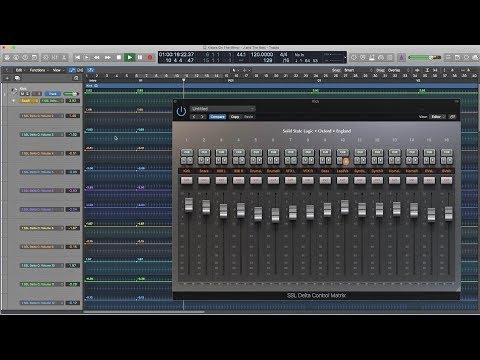Viewport: 480px width, 360px height.
Task: Toggle the Catch Playhead button
Action: tap(90, 70)
